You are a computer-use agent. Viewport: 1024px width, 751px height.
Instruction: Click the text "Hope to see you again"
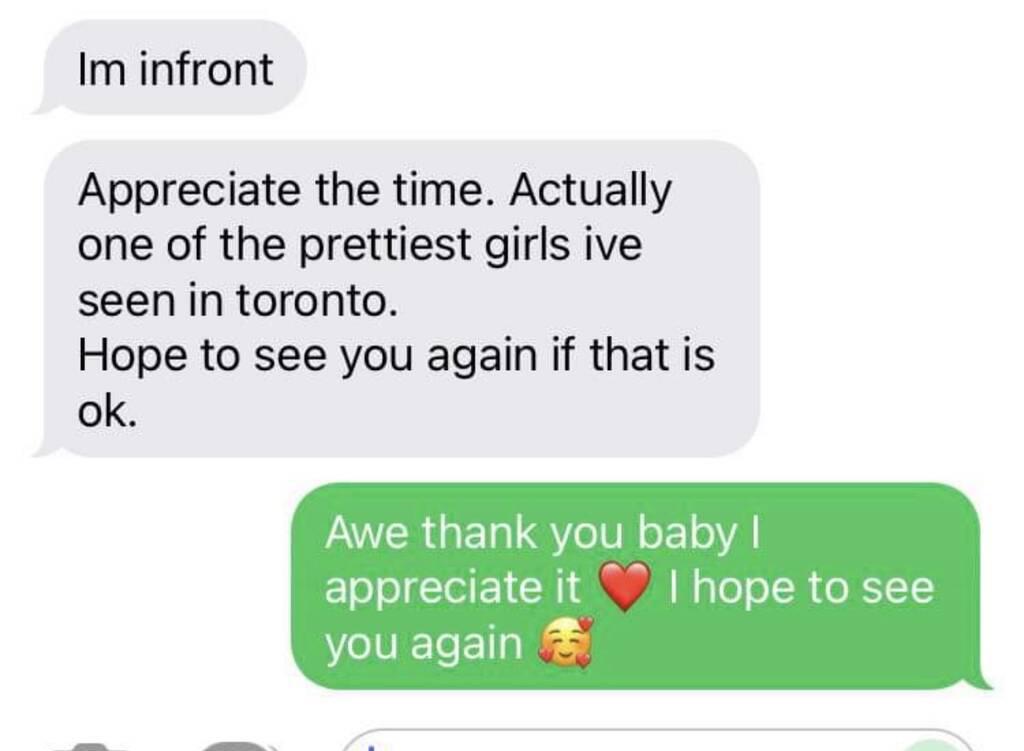click(307, 357)
